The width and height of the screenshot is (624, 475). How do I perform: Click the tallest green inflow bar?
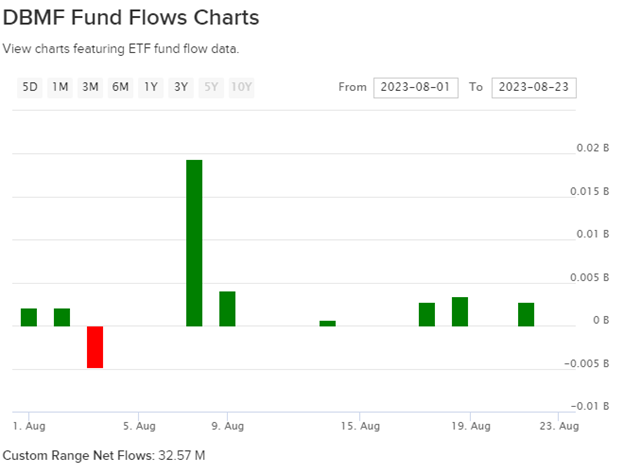pos(194,243)
